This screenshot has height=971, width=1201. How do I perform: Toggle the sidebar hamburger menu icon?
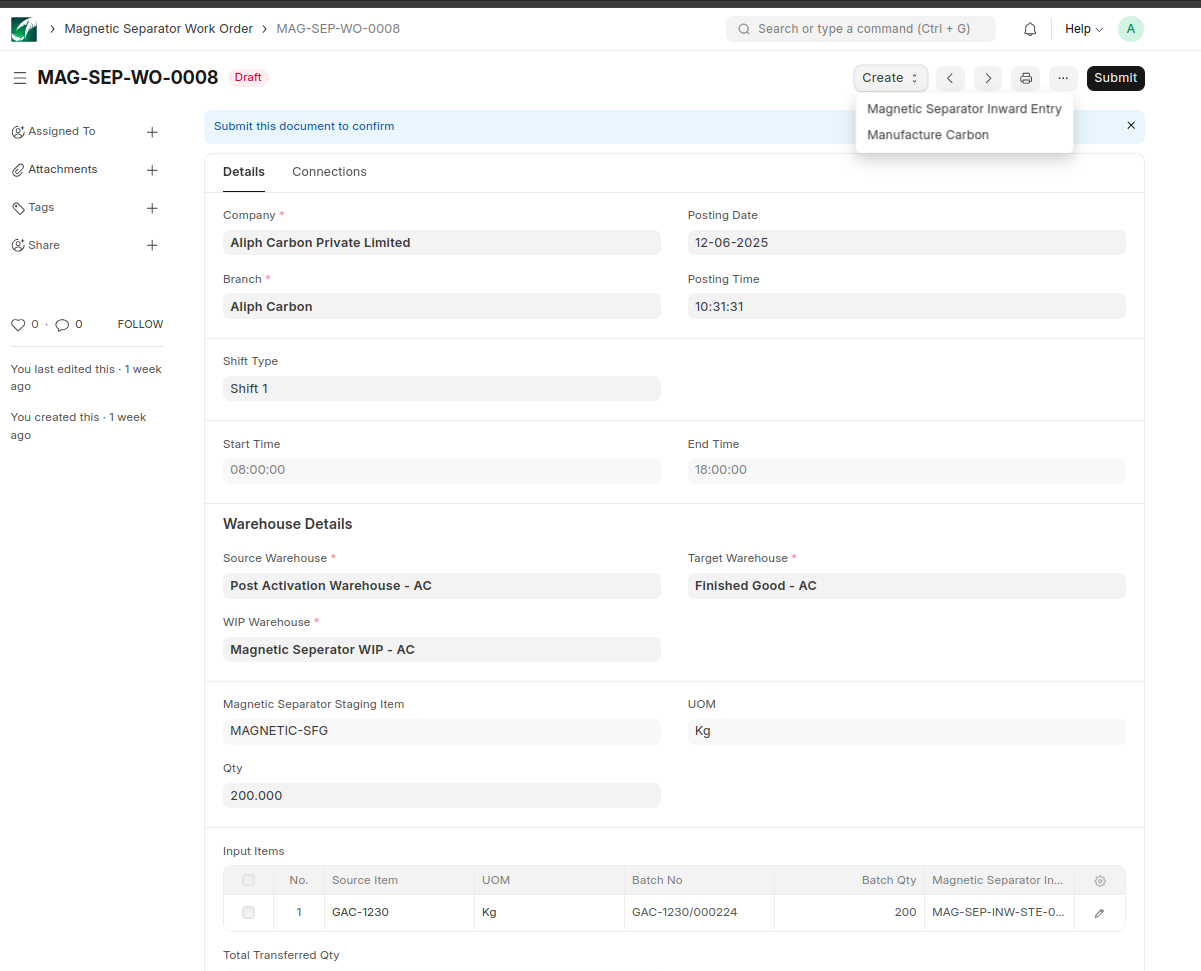point(20,78)
